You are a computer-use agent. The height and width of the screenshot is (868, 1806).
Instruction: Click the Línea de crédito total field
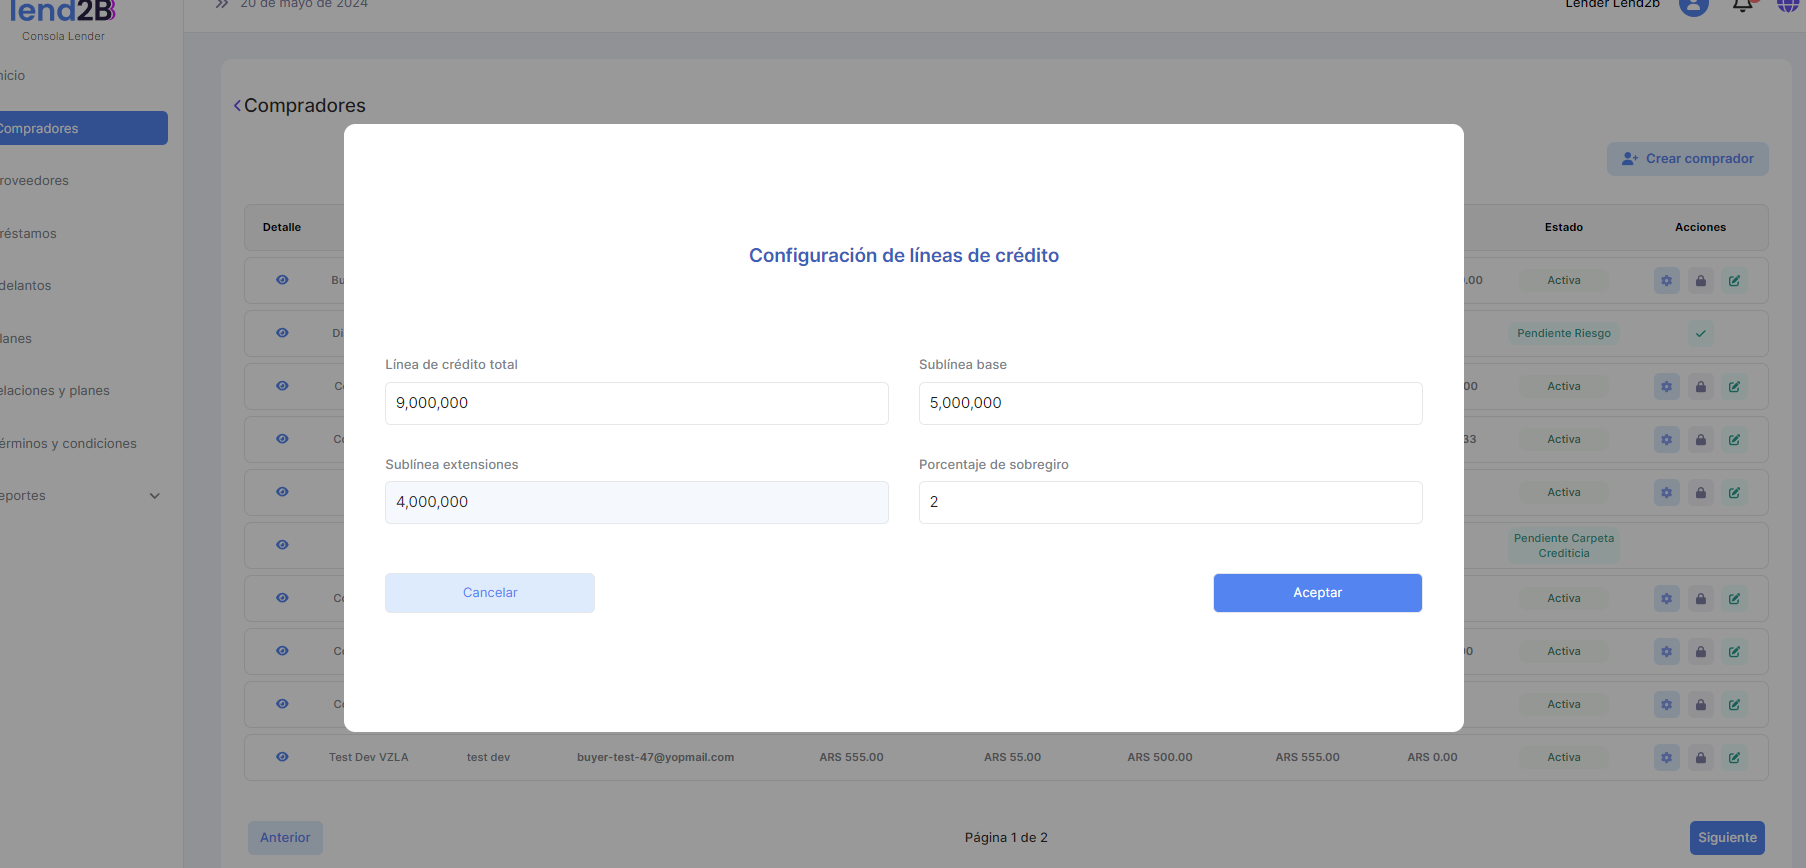pos(636,403)
